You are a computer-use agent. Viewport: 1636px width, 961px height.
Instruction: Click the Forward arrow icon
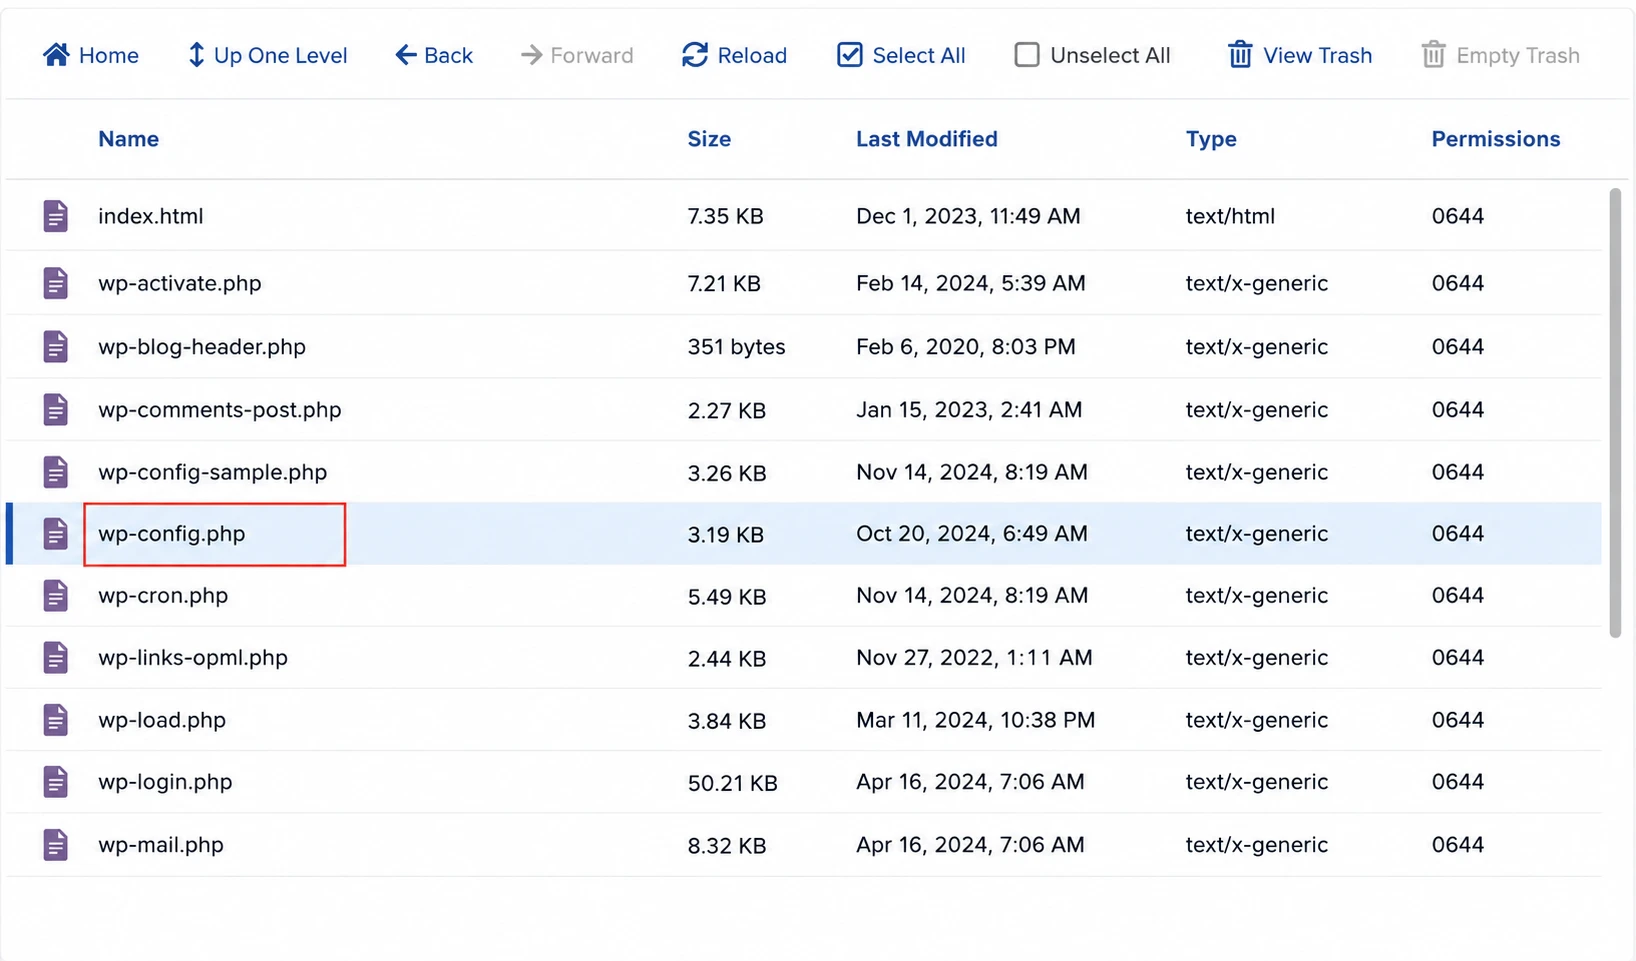point(531,55)
